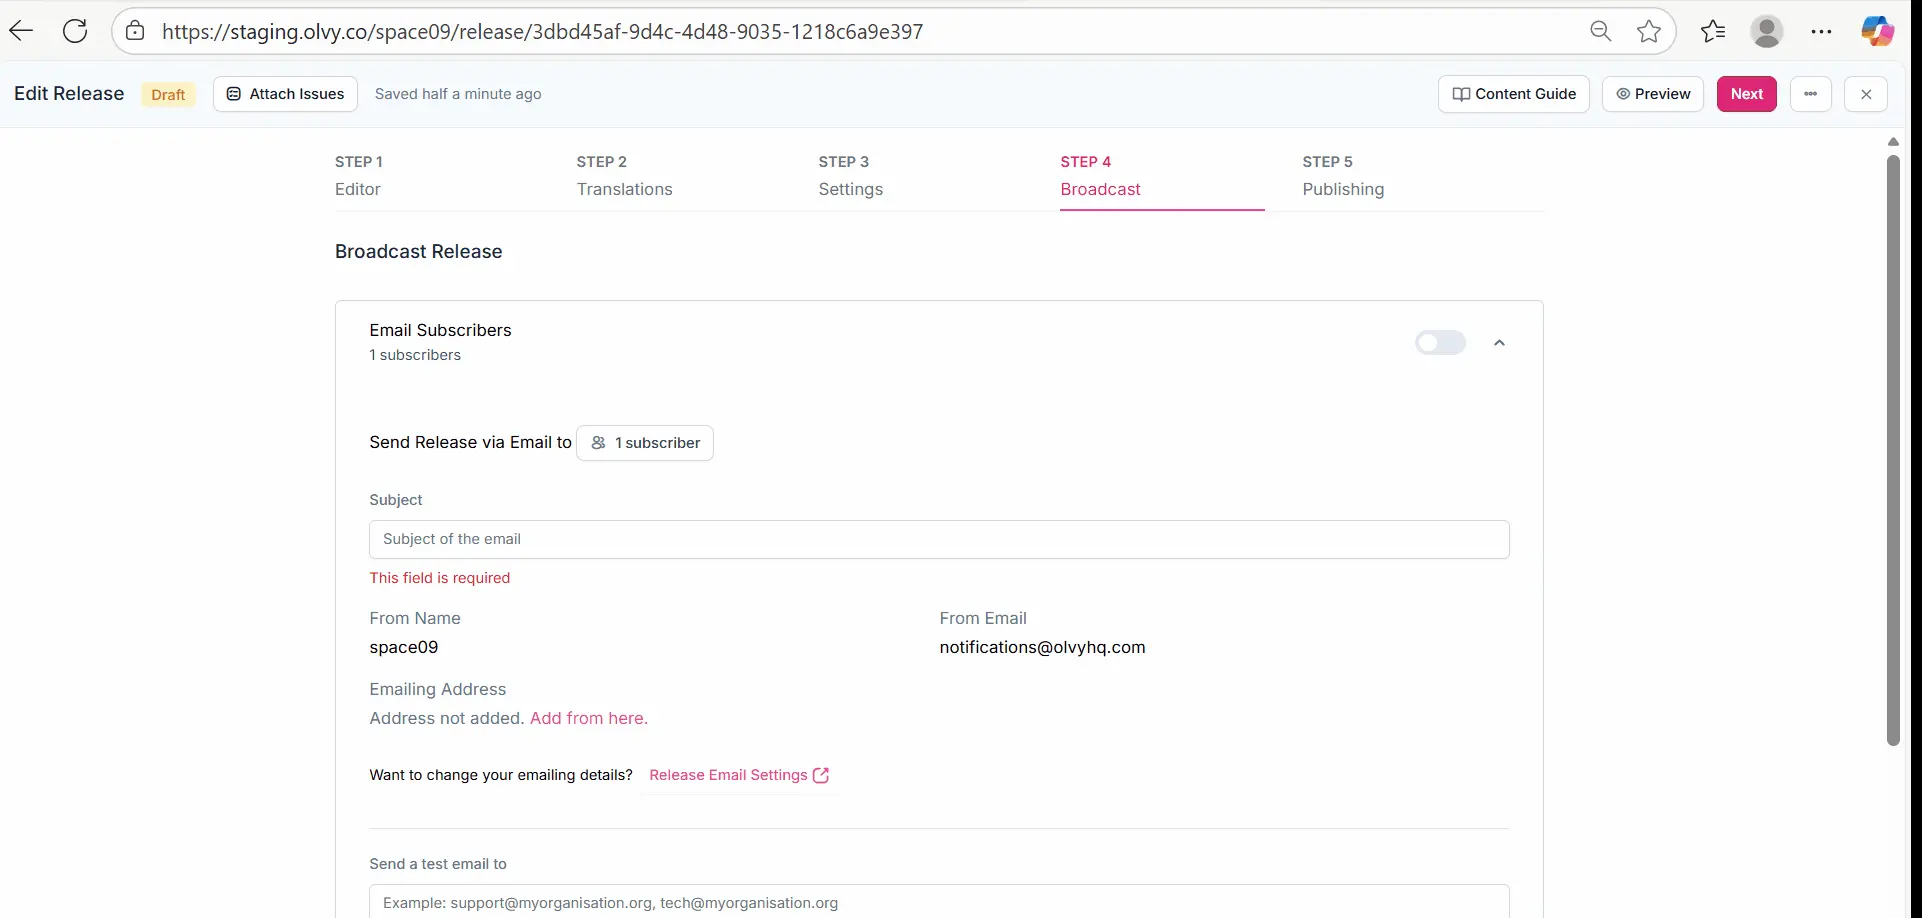Click the Preview eye icon
This screenshot has width=1922, height=918.
[x=1622, y=93]
